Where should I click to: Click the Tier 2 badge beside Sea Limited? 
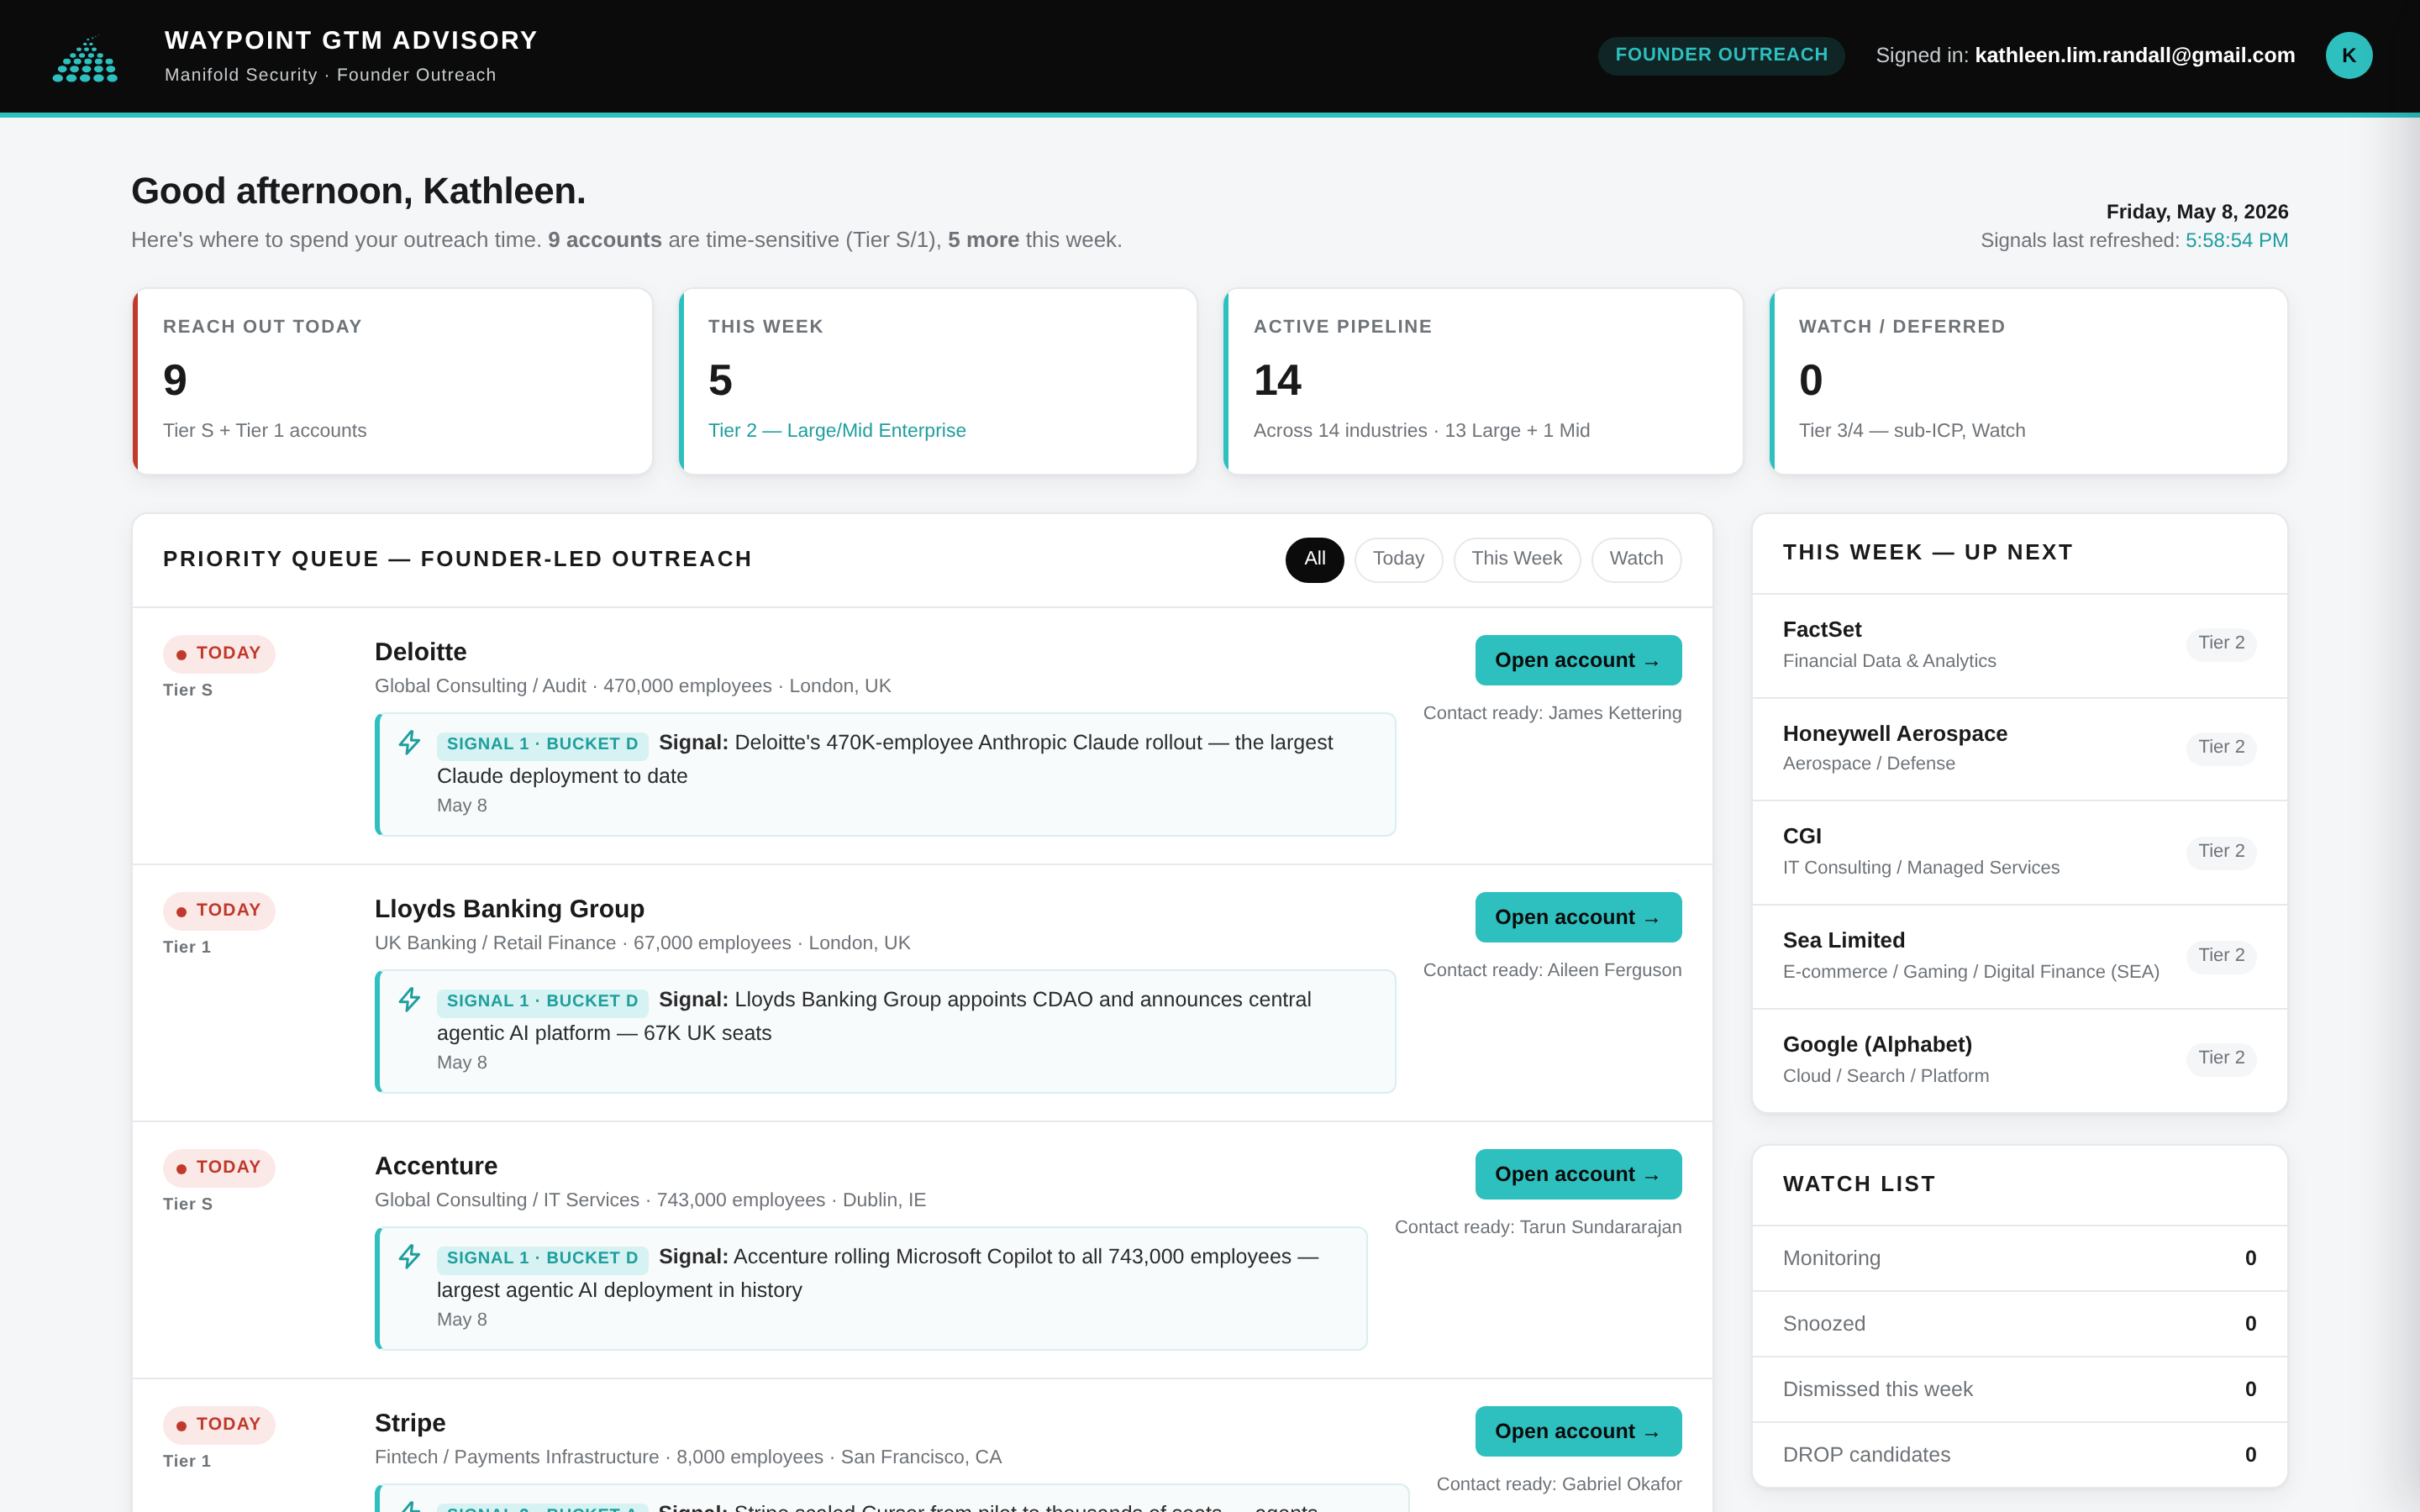[x=2221, y=955]
